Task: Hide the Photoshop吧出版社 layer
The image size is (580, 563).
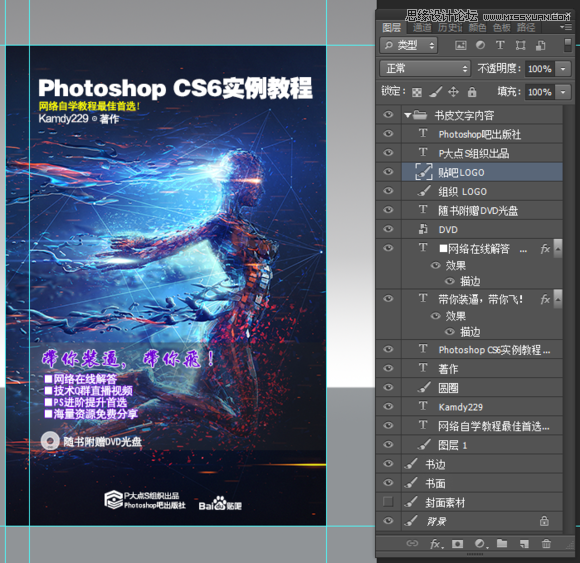Action: click(x=388, y=134)
